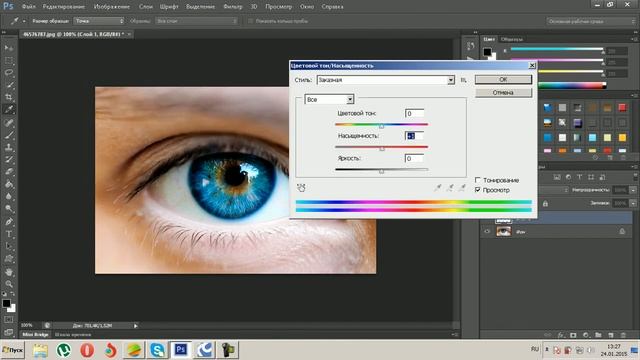
Task: Click the Цветовой тон slider handle
Action: point(382,126)
